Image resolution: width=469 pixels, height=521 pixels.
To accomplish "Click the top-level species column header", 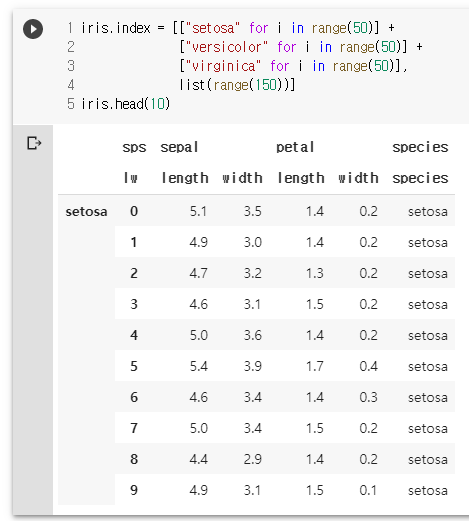I will point(420,147).
